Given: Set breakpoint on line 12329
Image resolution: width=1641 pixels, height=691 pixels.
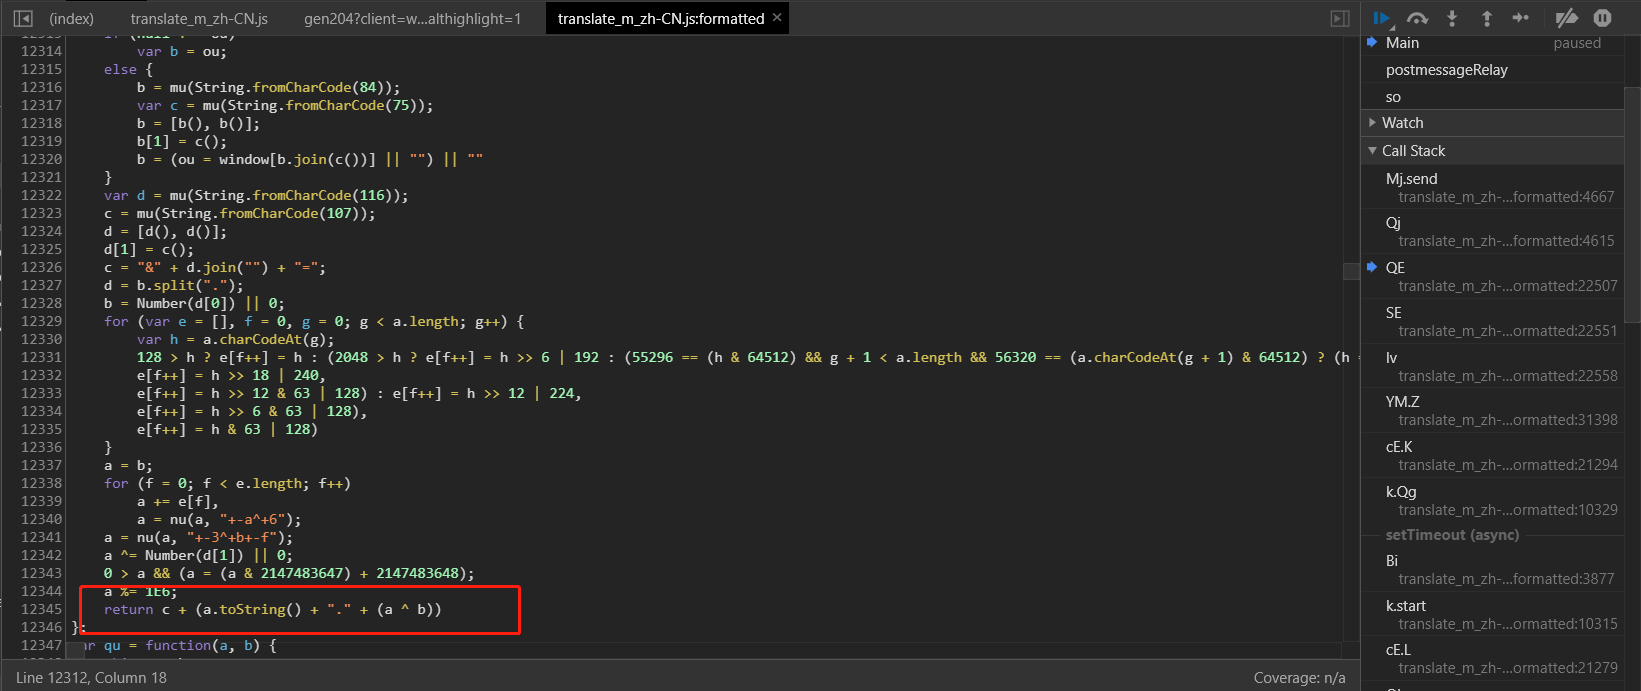Looking at the screenshot, I should pyautogui.click(x=41, y=321).
